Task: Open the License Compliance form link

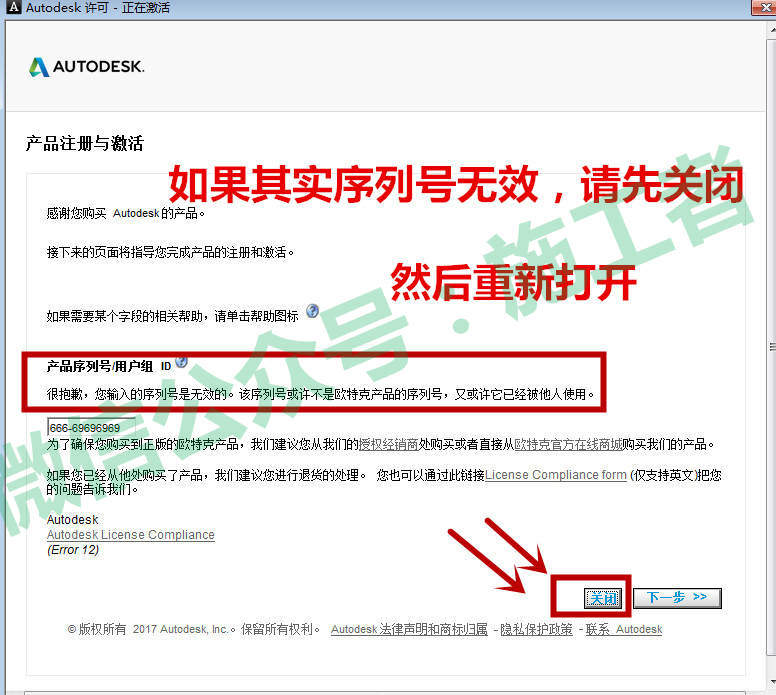Action: (556, 475)
